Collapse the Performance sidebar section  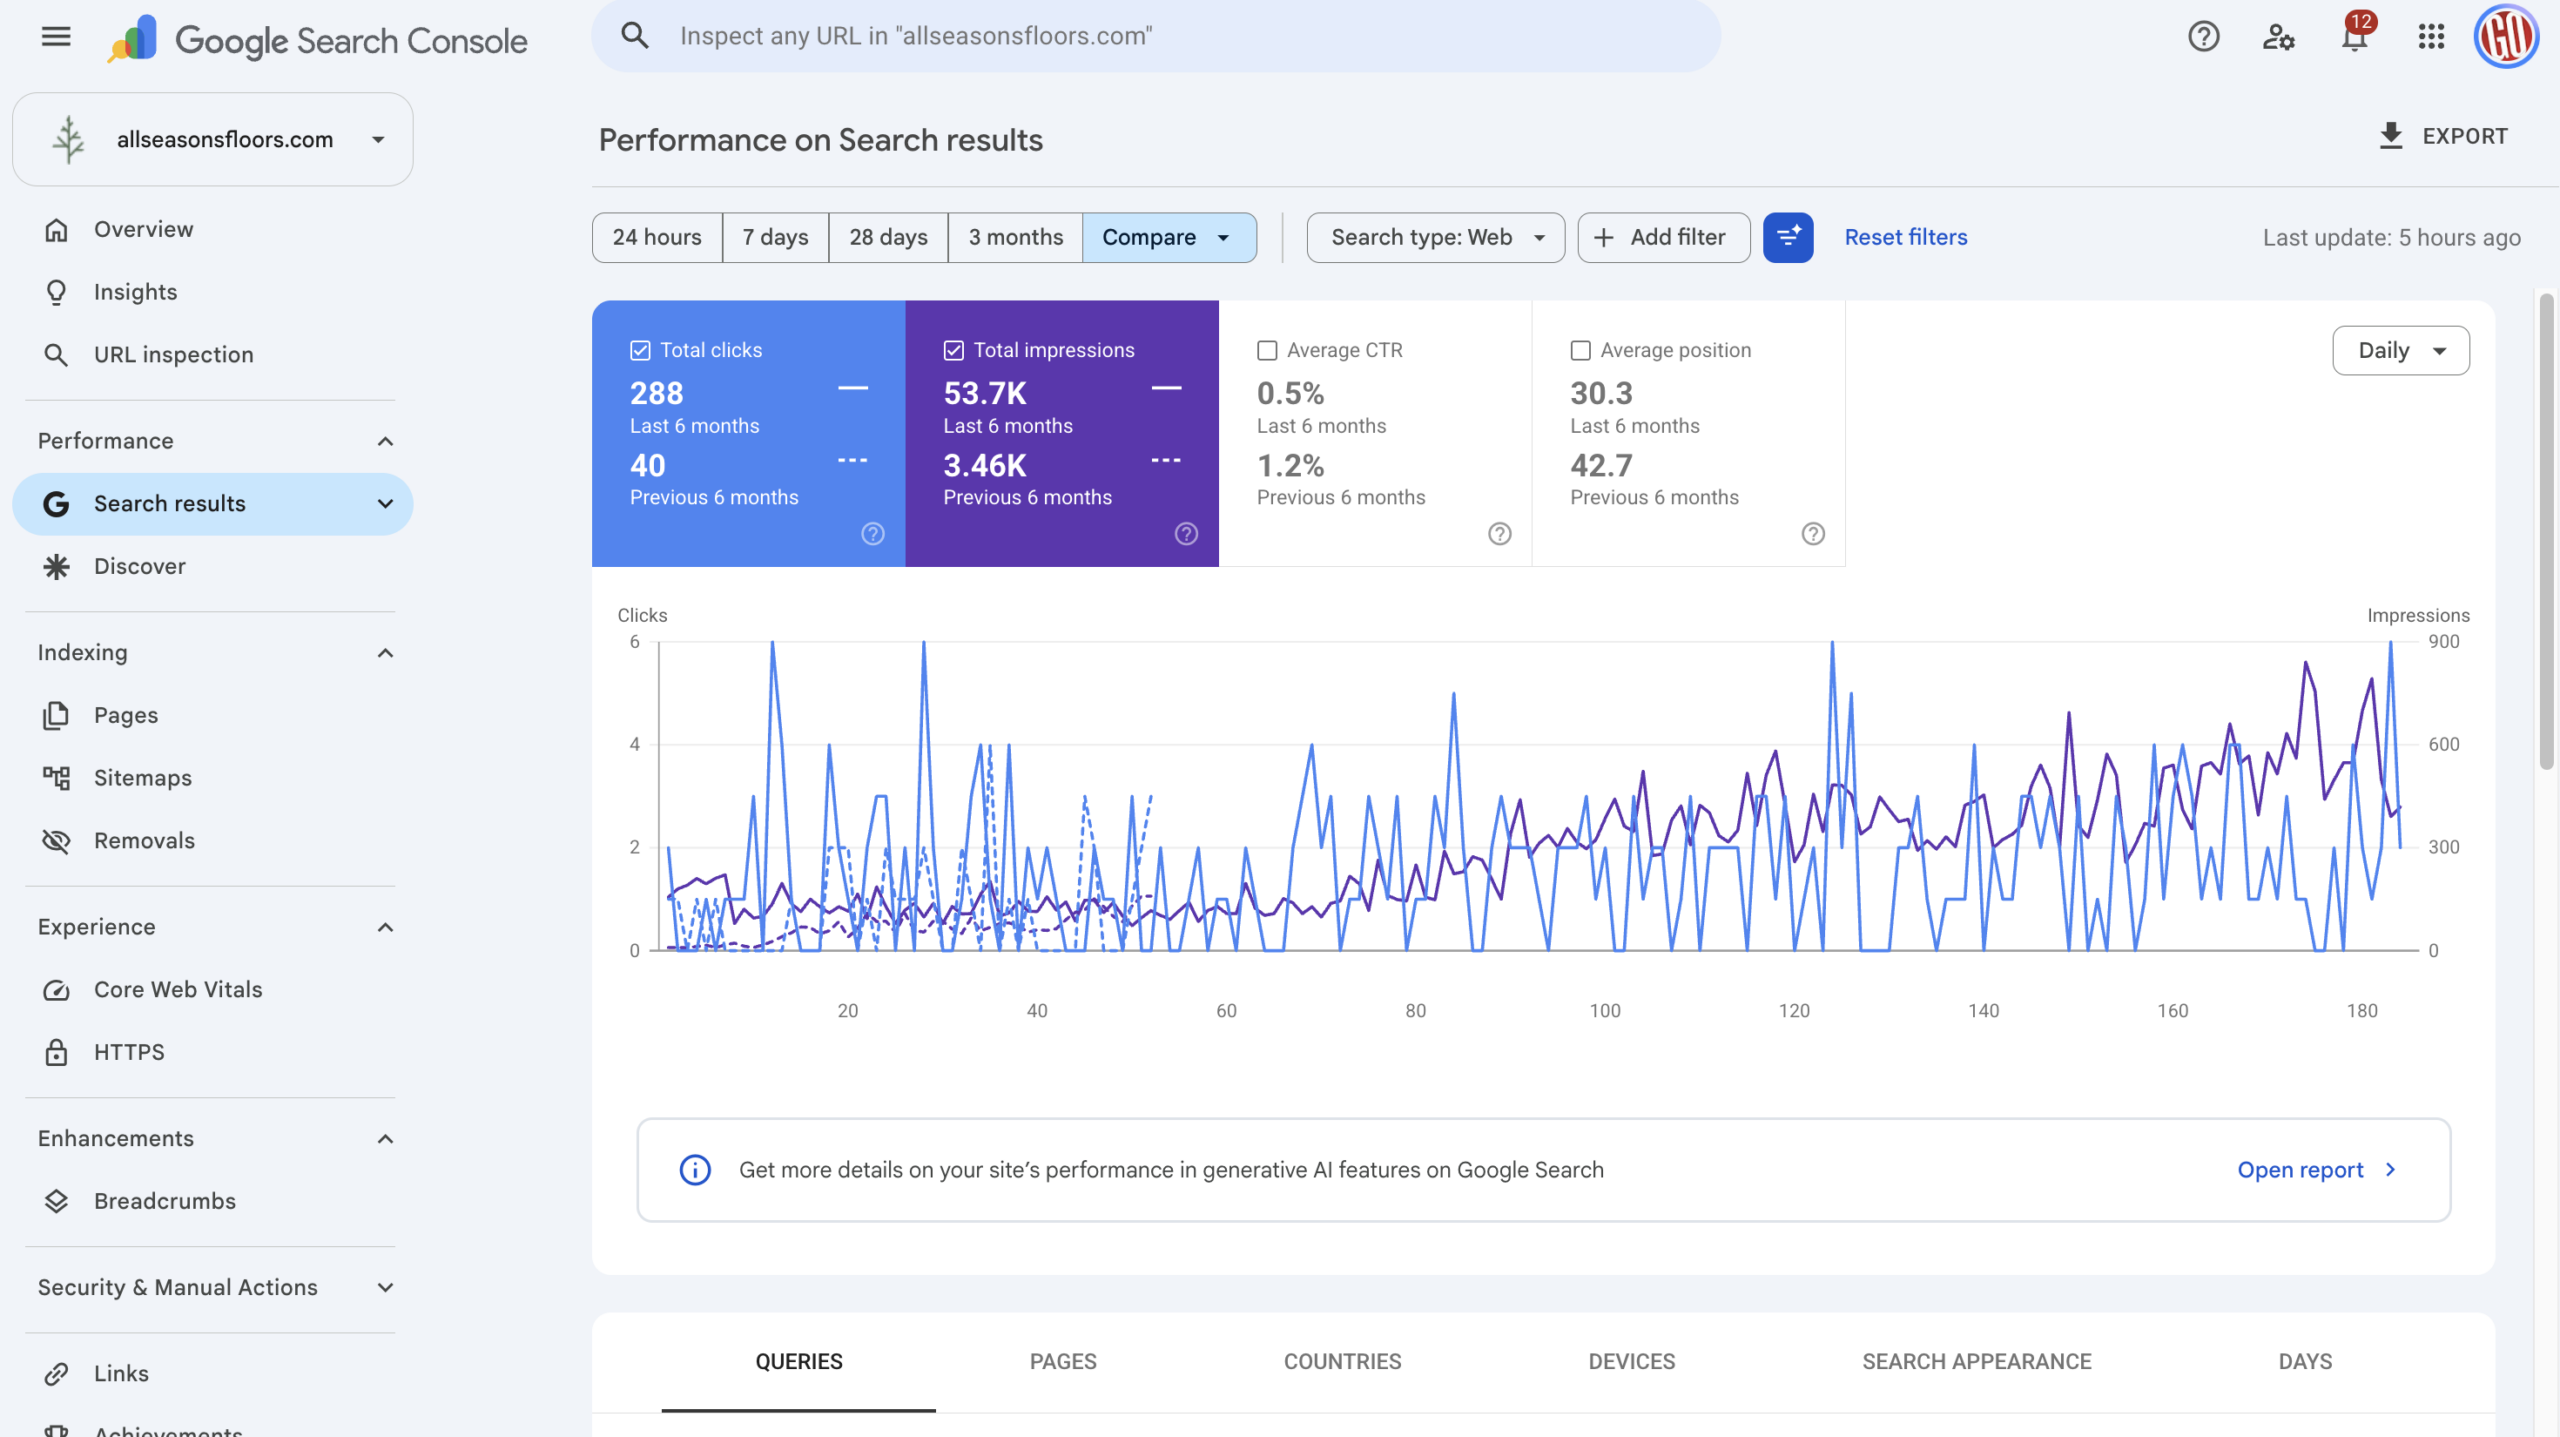[x=385, y=441]
